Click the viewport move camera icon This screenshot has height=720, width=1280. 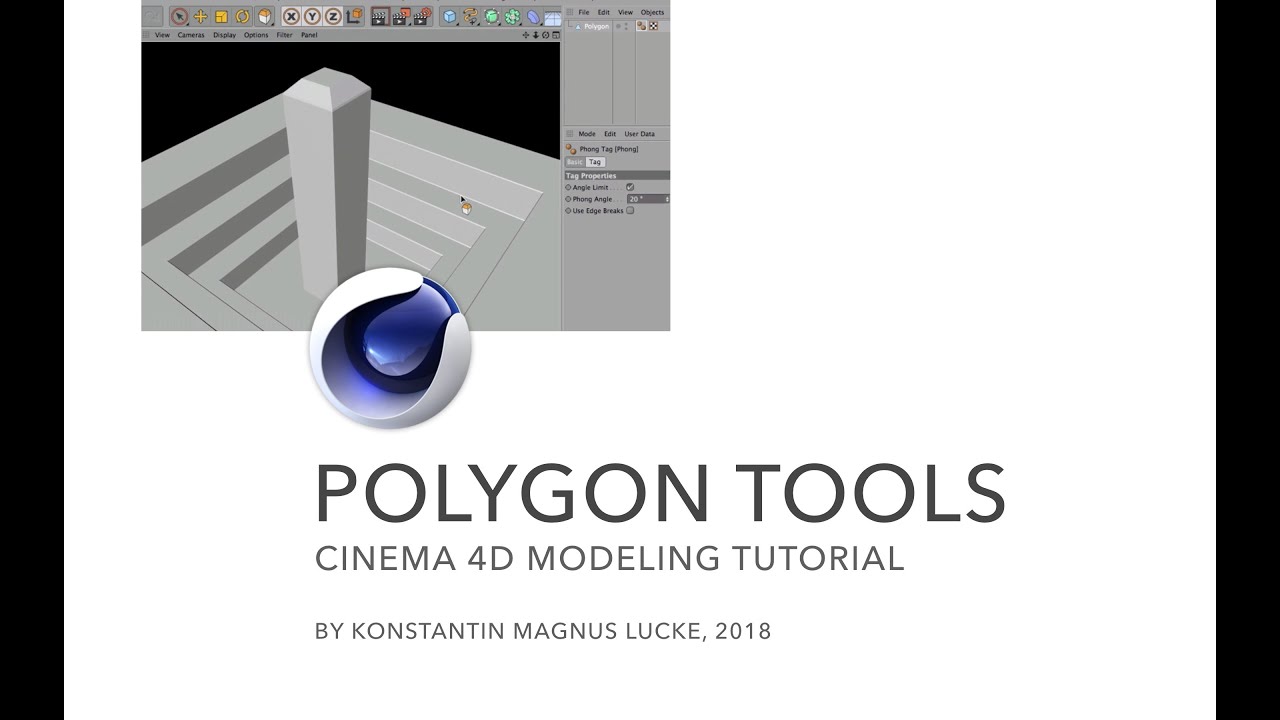[x=525, y=35]
